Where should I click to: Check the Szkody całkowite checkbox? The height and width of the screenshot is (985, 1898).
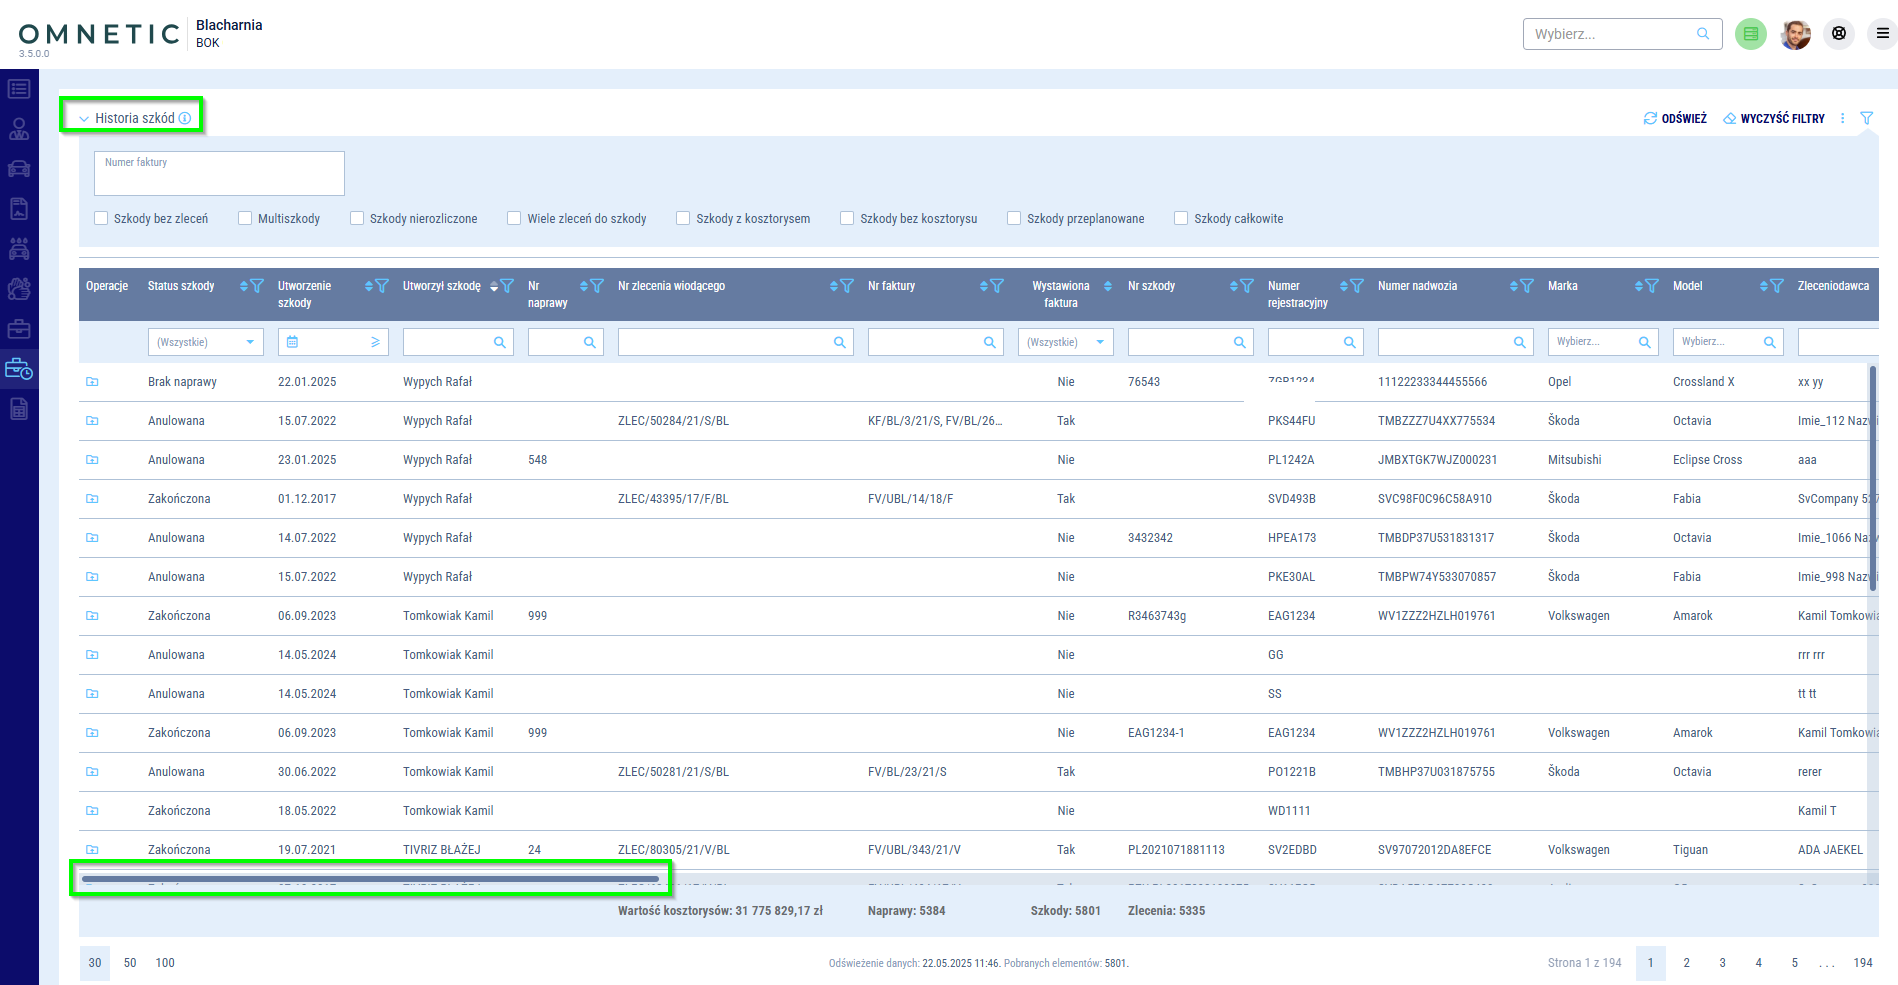pyautogui.click(x=1181, y=218)
